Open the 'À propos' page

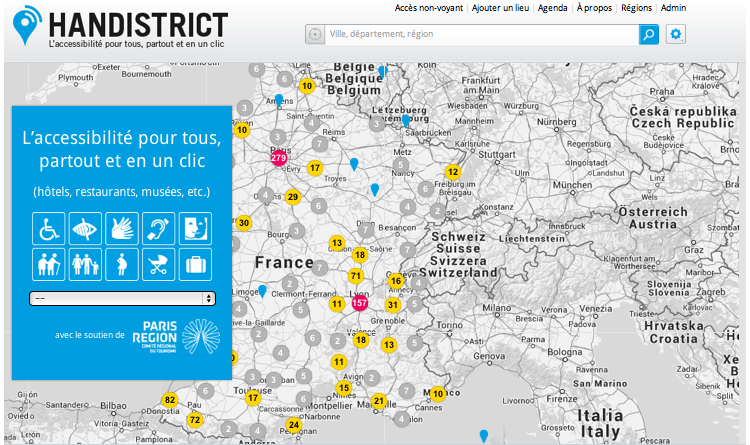point(594,8)
